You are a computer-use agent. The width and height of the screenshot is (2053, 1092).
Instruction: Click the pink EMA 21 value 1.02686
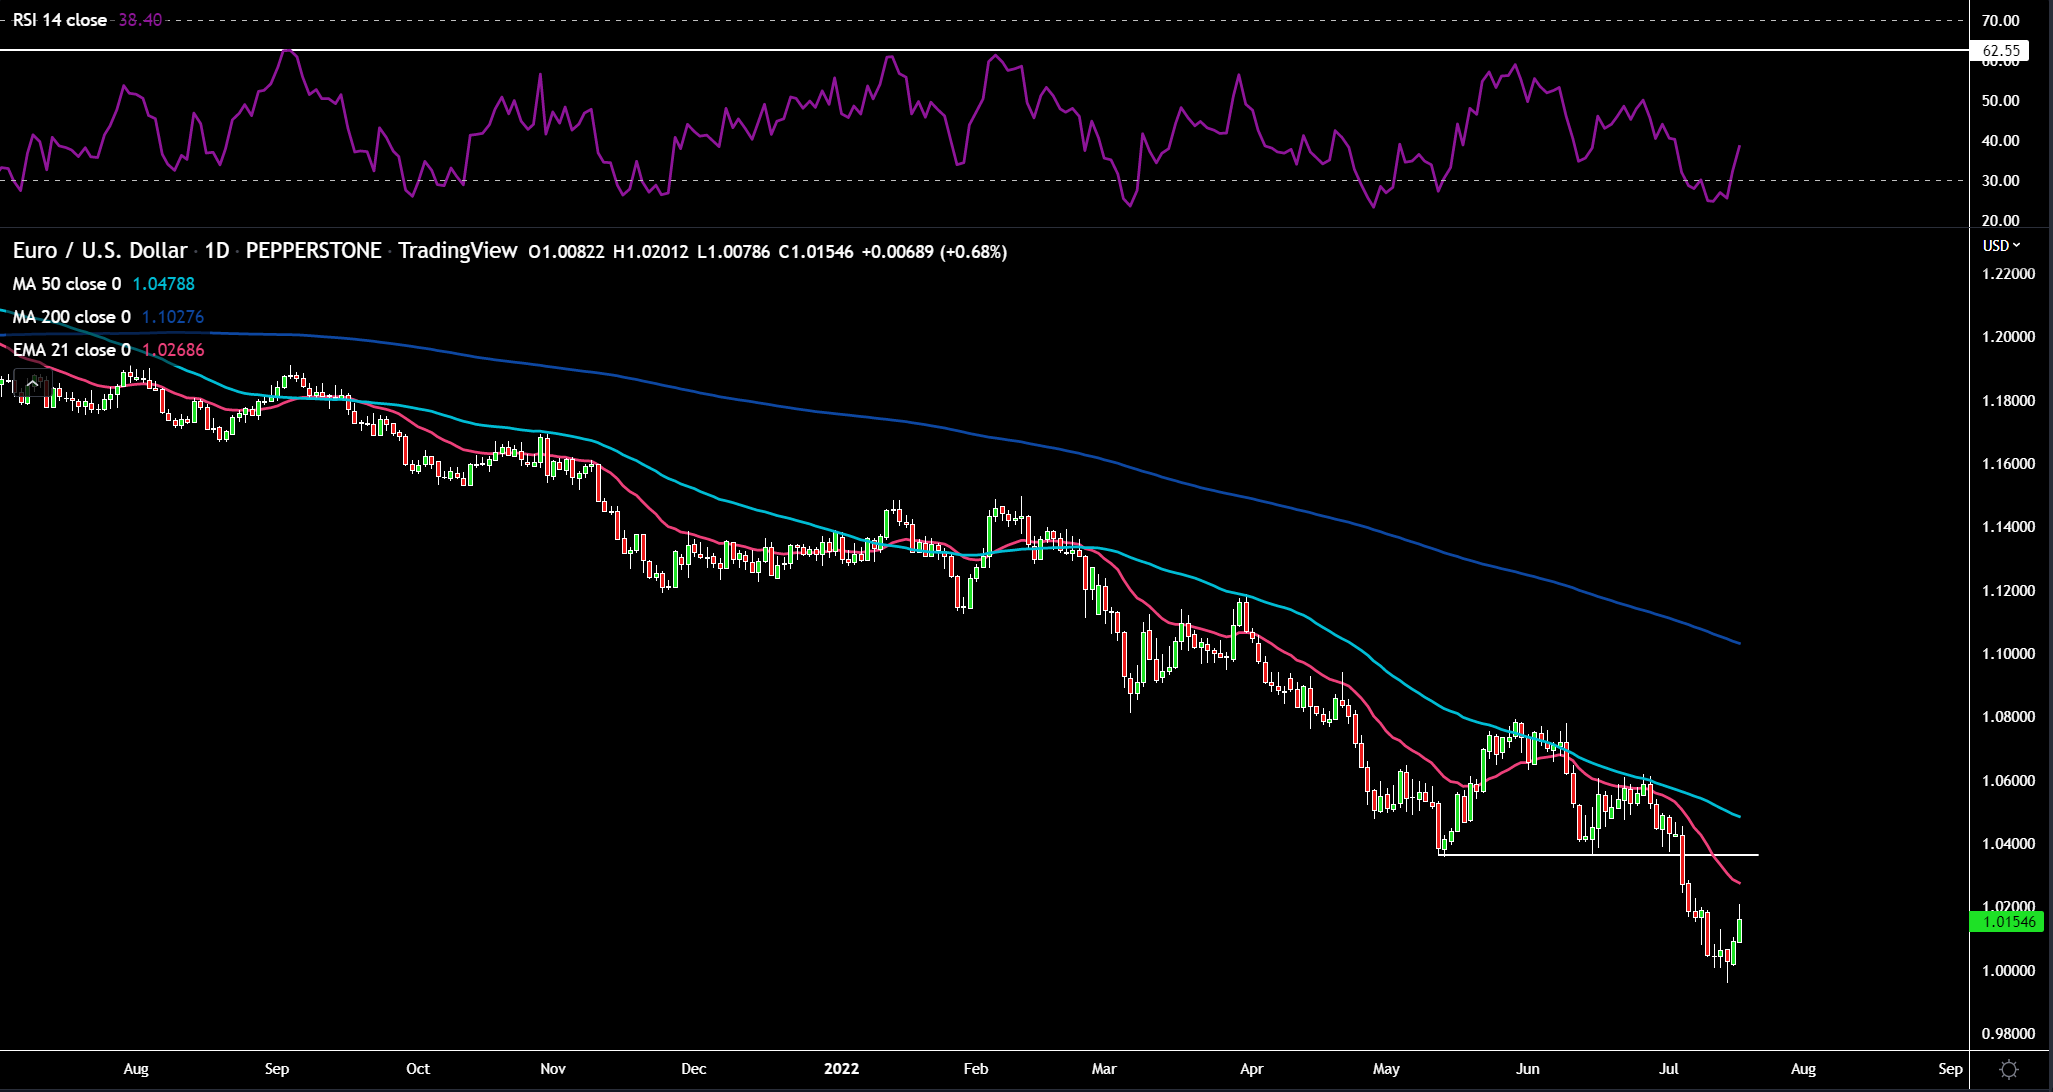click(173, 350)
